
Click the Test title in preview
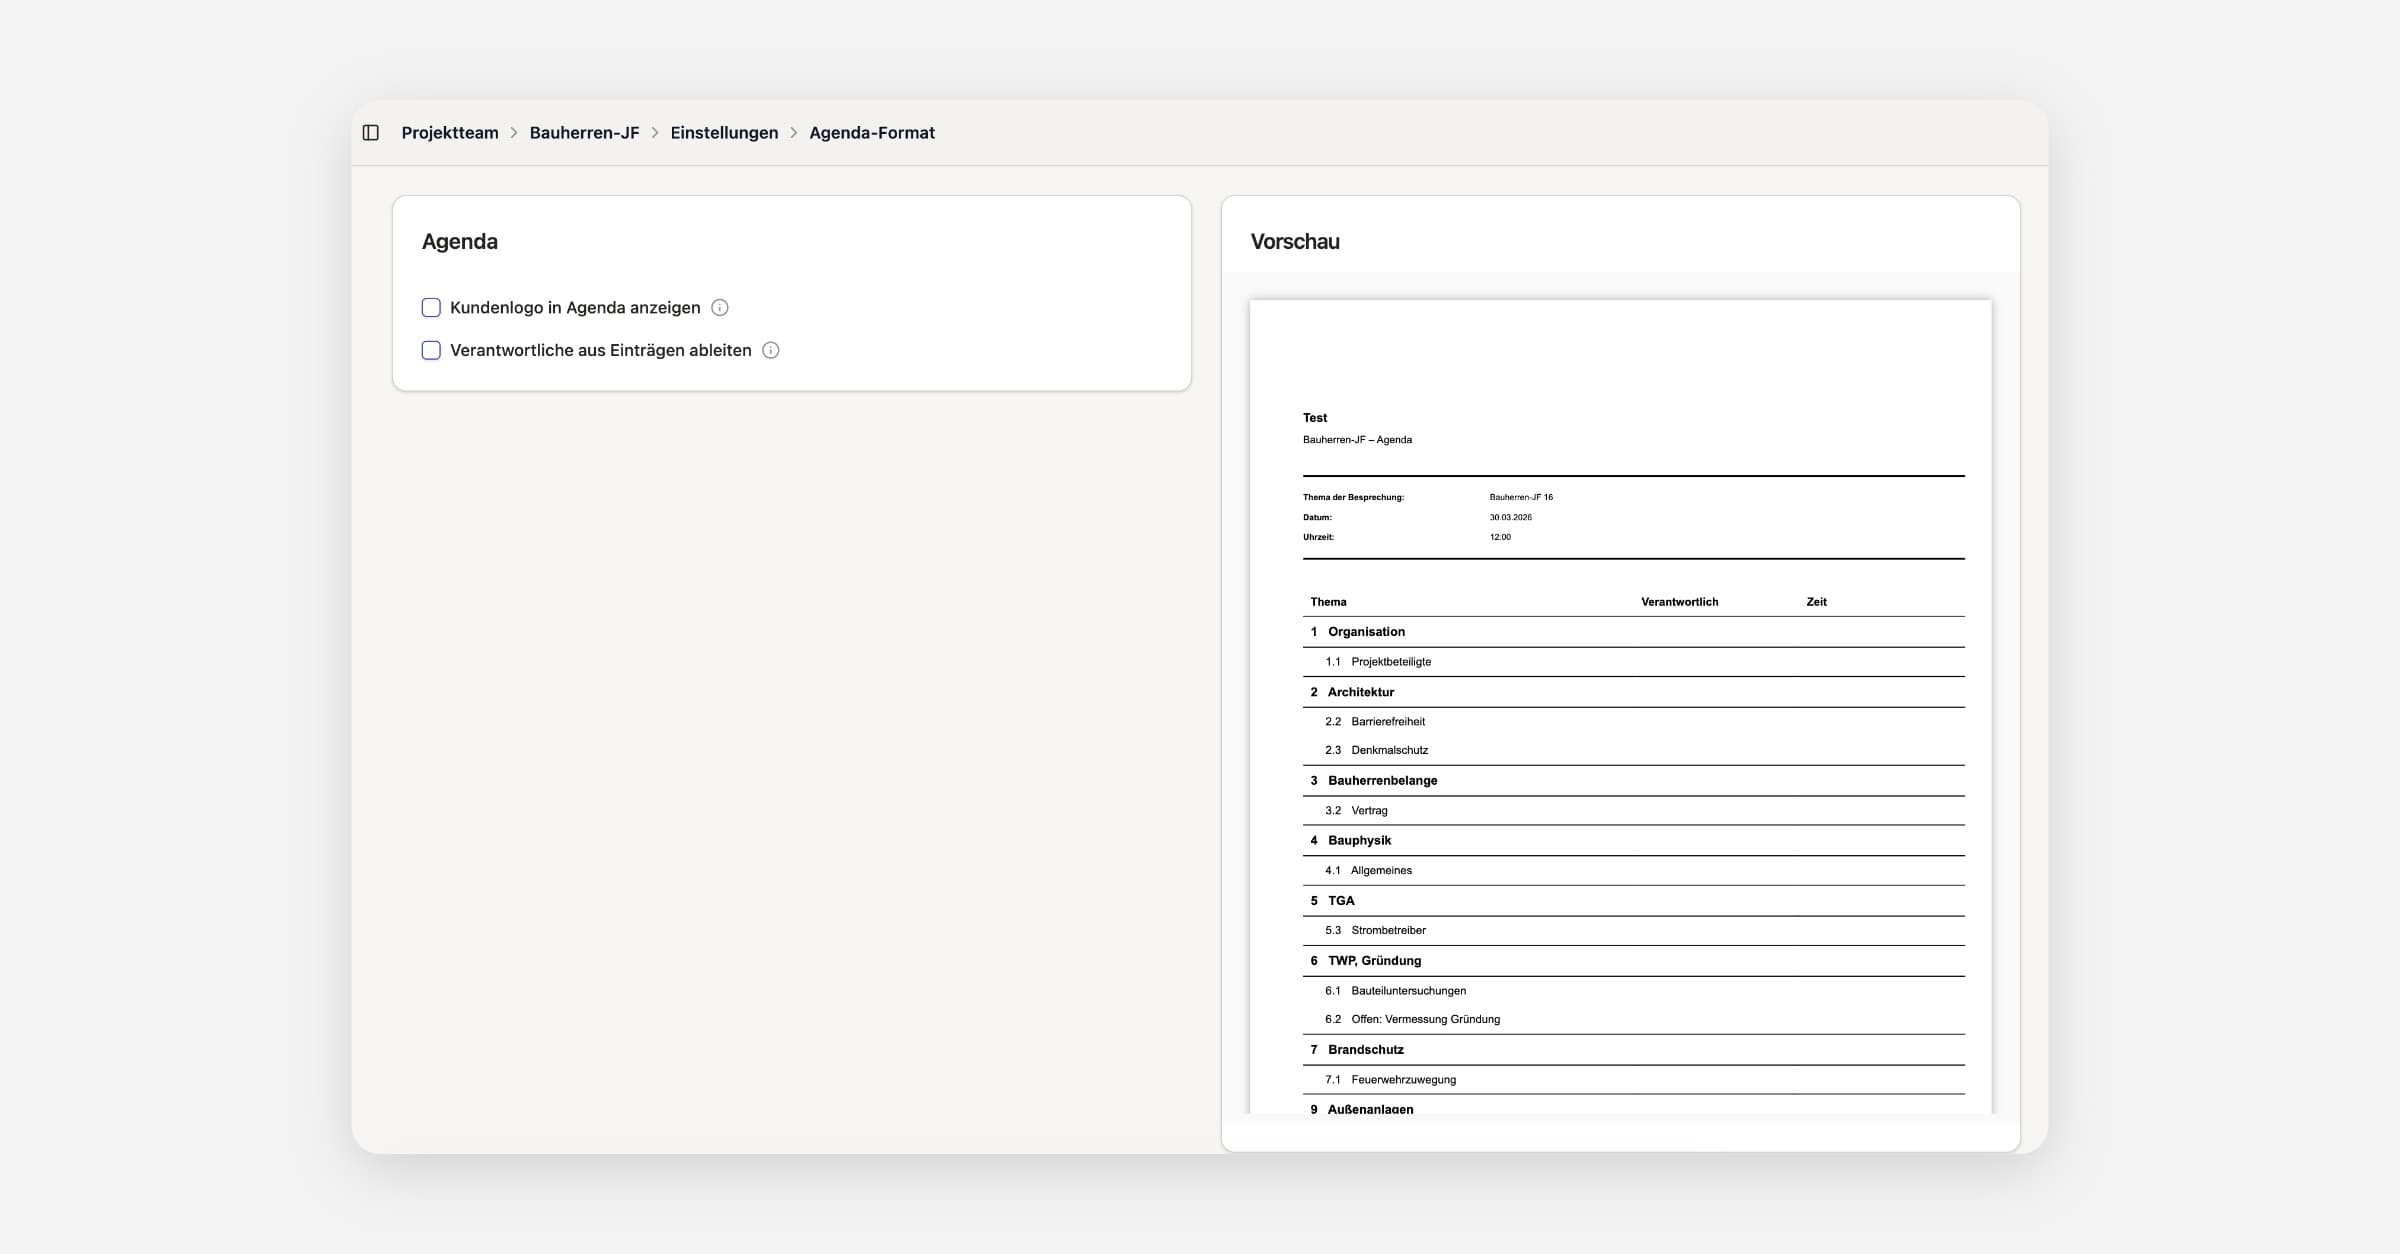click(1315, 418)
